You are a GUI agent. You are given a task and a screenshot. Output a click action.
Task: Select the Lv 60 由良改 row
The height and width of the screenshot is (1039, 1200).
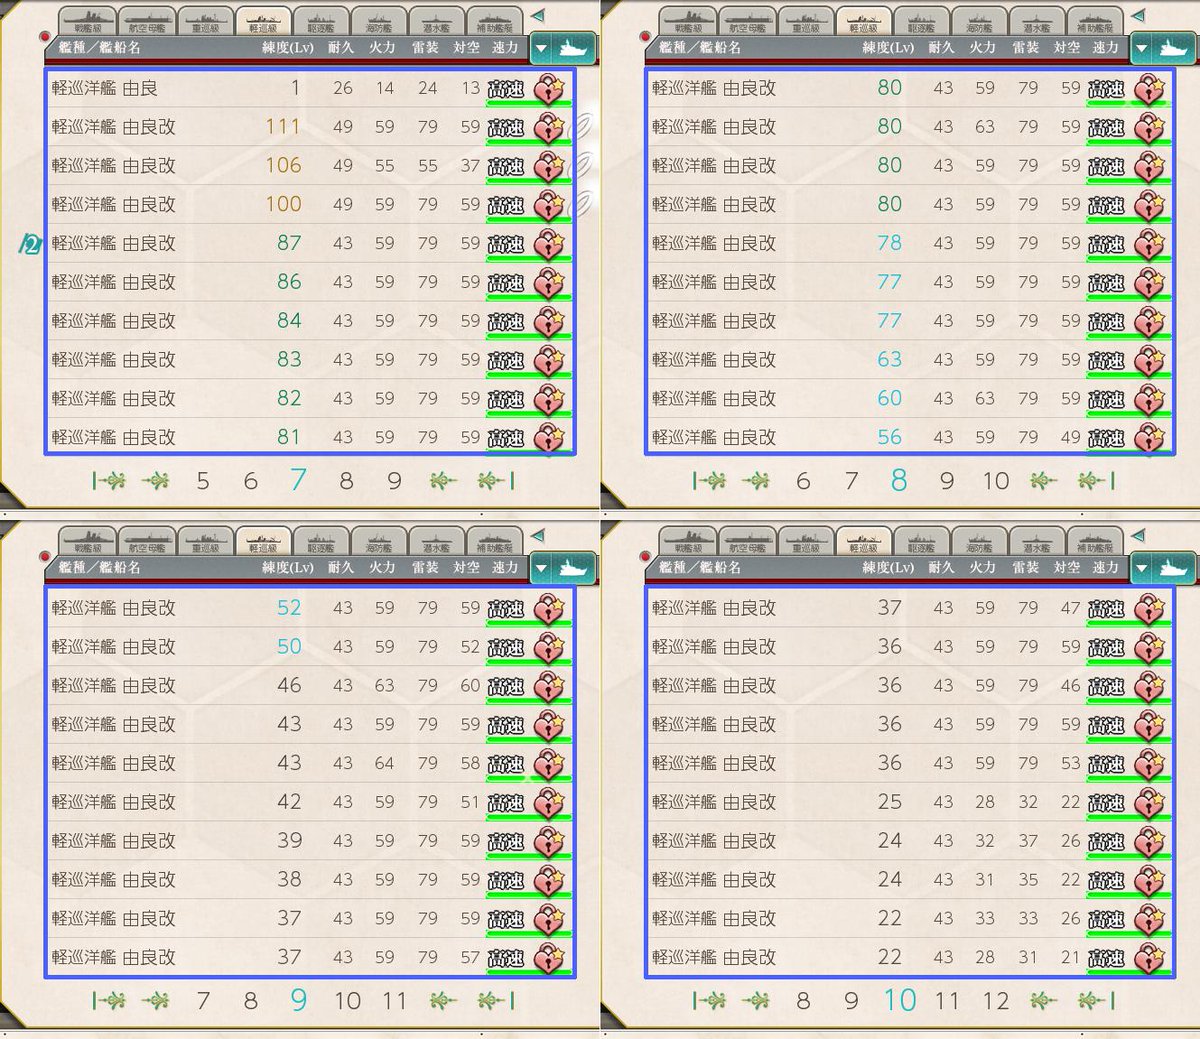click(x=910, y=398)
